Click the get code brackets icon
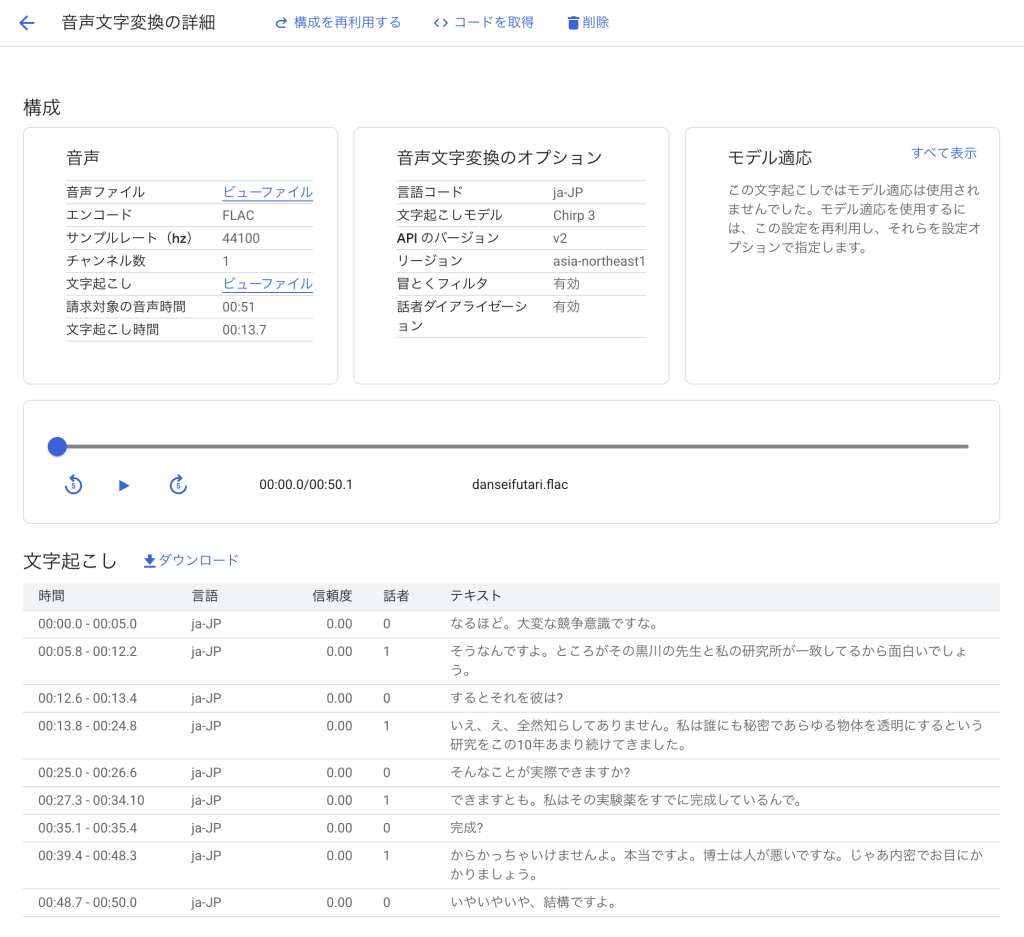 click(x=440, y=23)
